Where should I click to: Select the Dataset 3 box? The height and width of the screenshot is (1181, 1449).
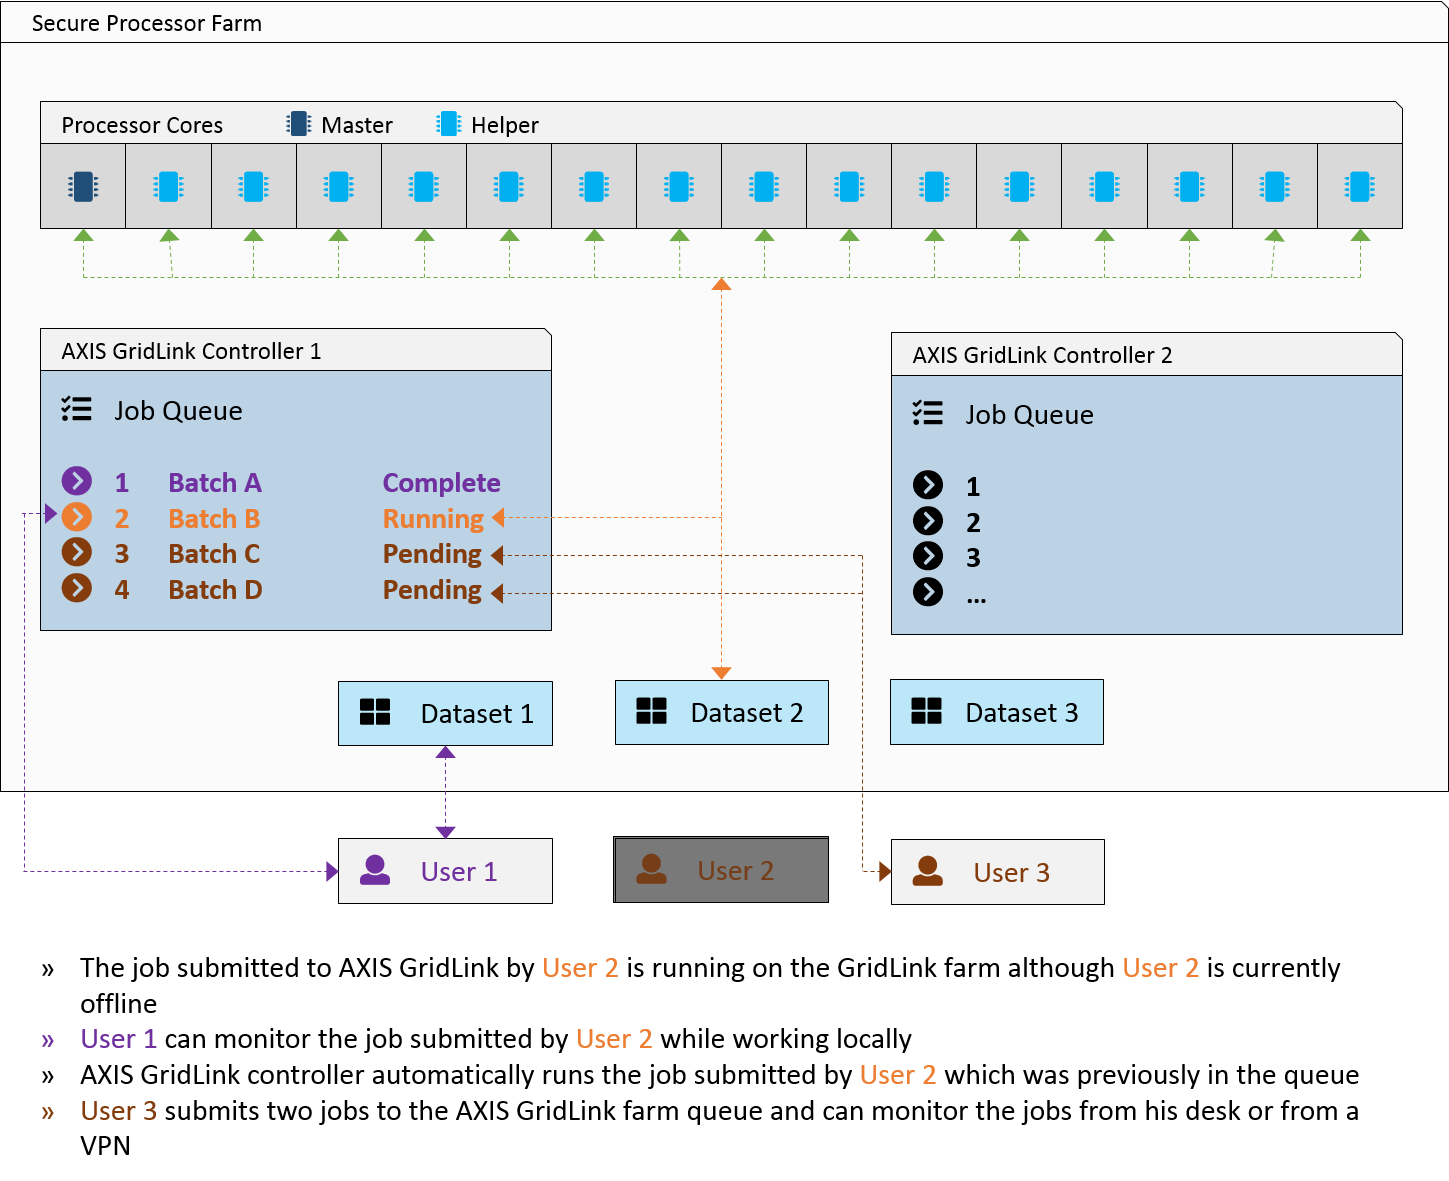pos(997,712)
